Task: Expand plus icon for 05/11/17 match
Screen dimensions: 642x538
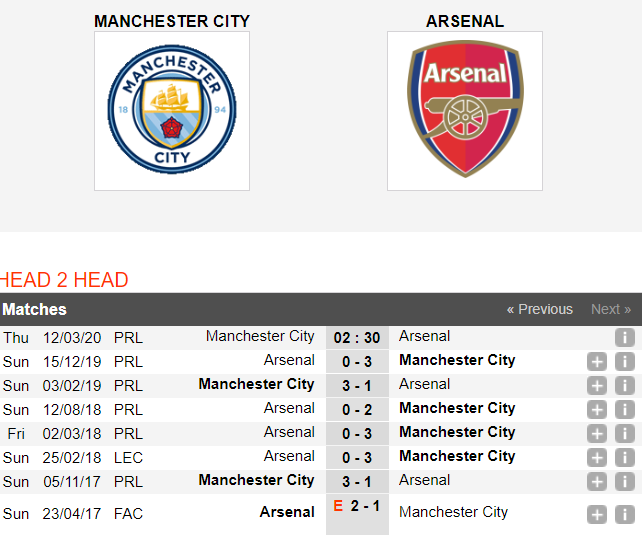Action: (x=597, y=481)
